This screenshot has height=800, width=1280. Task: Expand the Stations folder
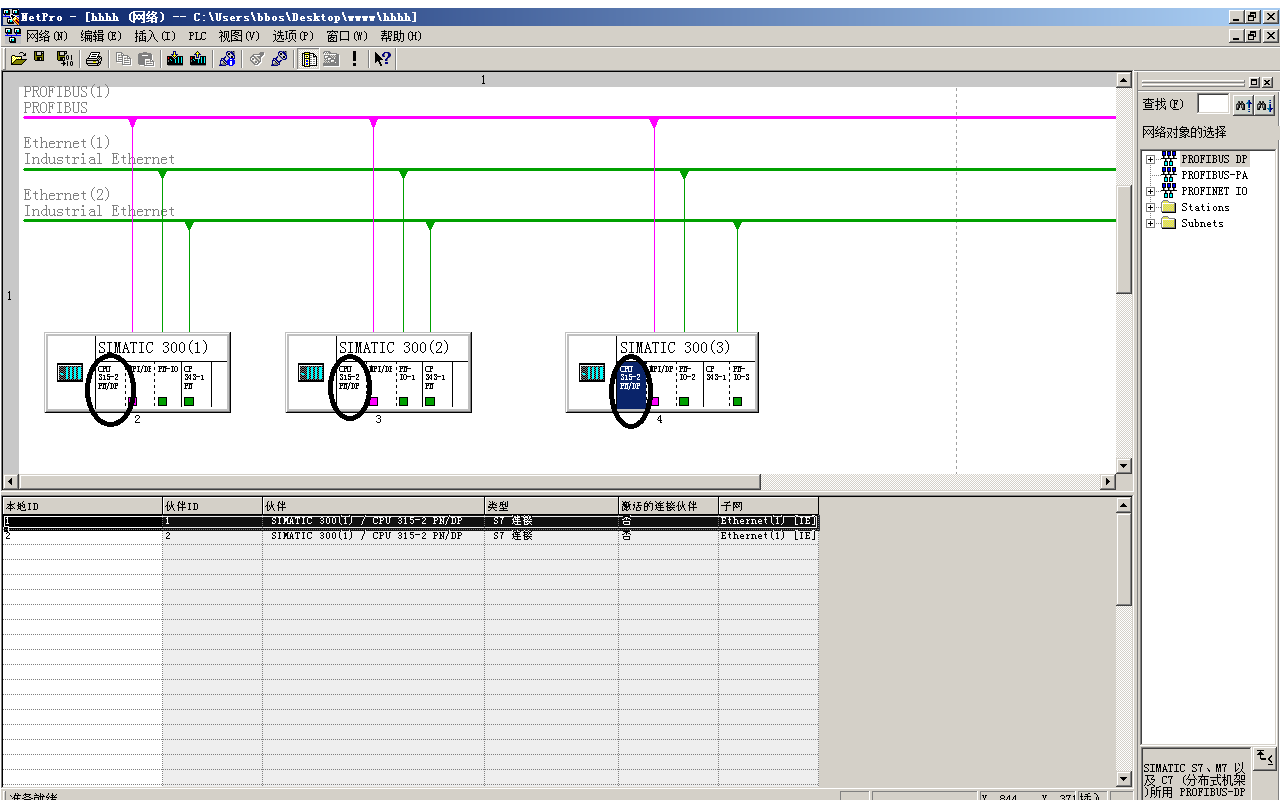(x=1150, y=207)
